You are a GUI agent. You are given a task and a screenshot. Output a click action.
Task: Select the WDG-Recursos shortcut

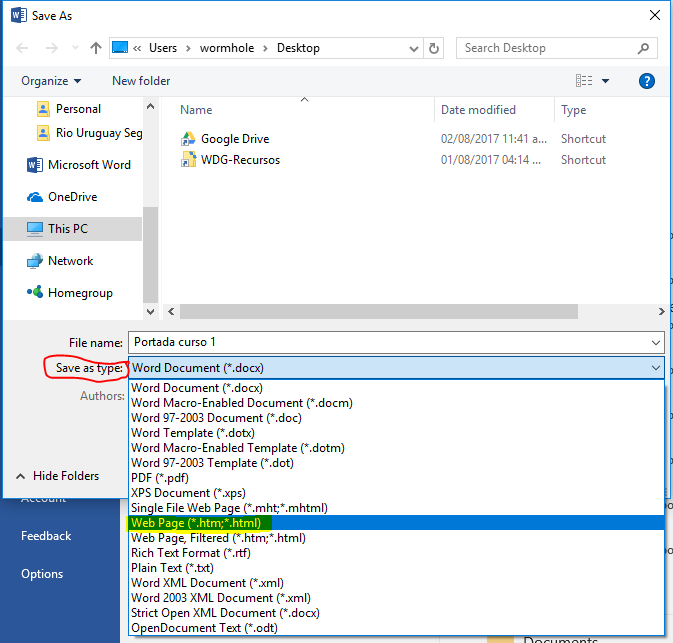click(240, 160)
